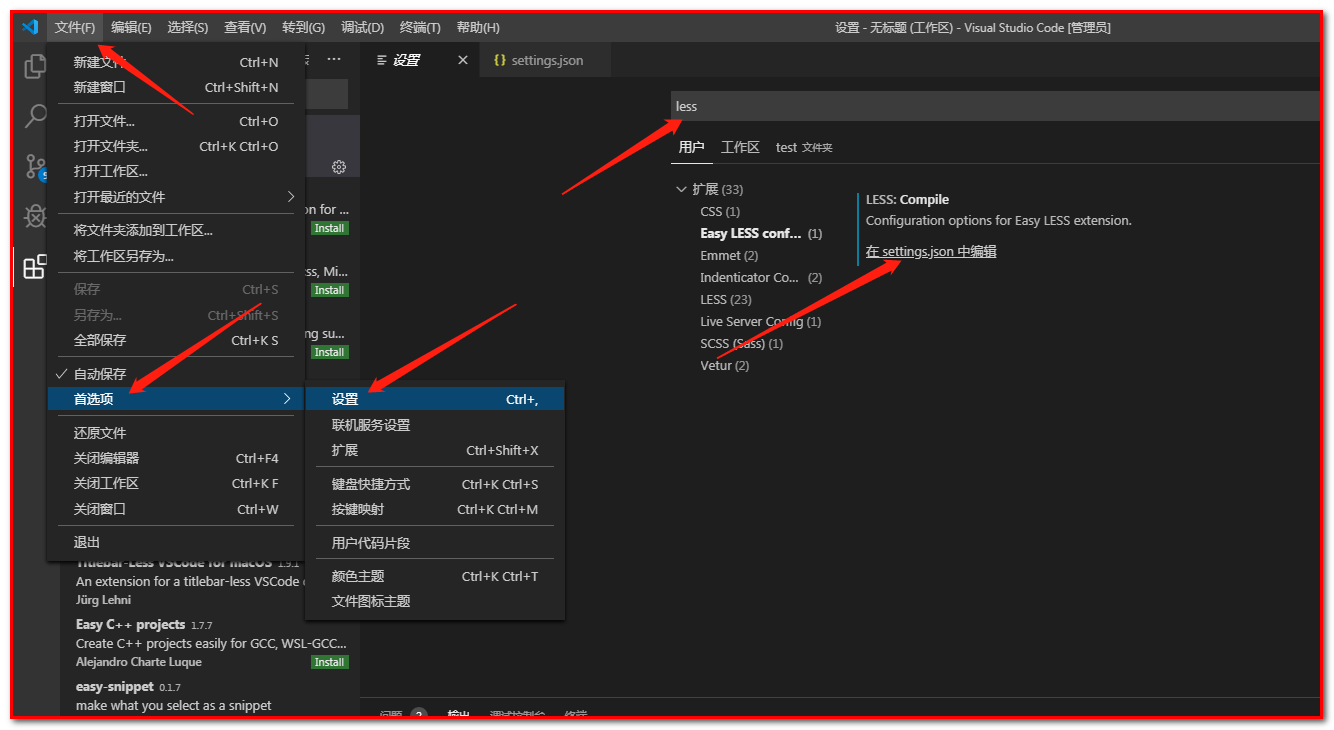1334x730 pixels.
Task: Select 将工作区另存为... menu entry
Action: click(x=176, y=256)
